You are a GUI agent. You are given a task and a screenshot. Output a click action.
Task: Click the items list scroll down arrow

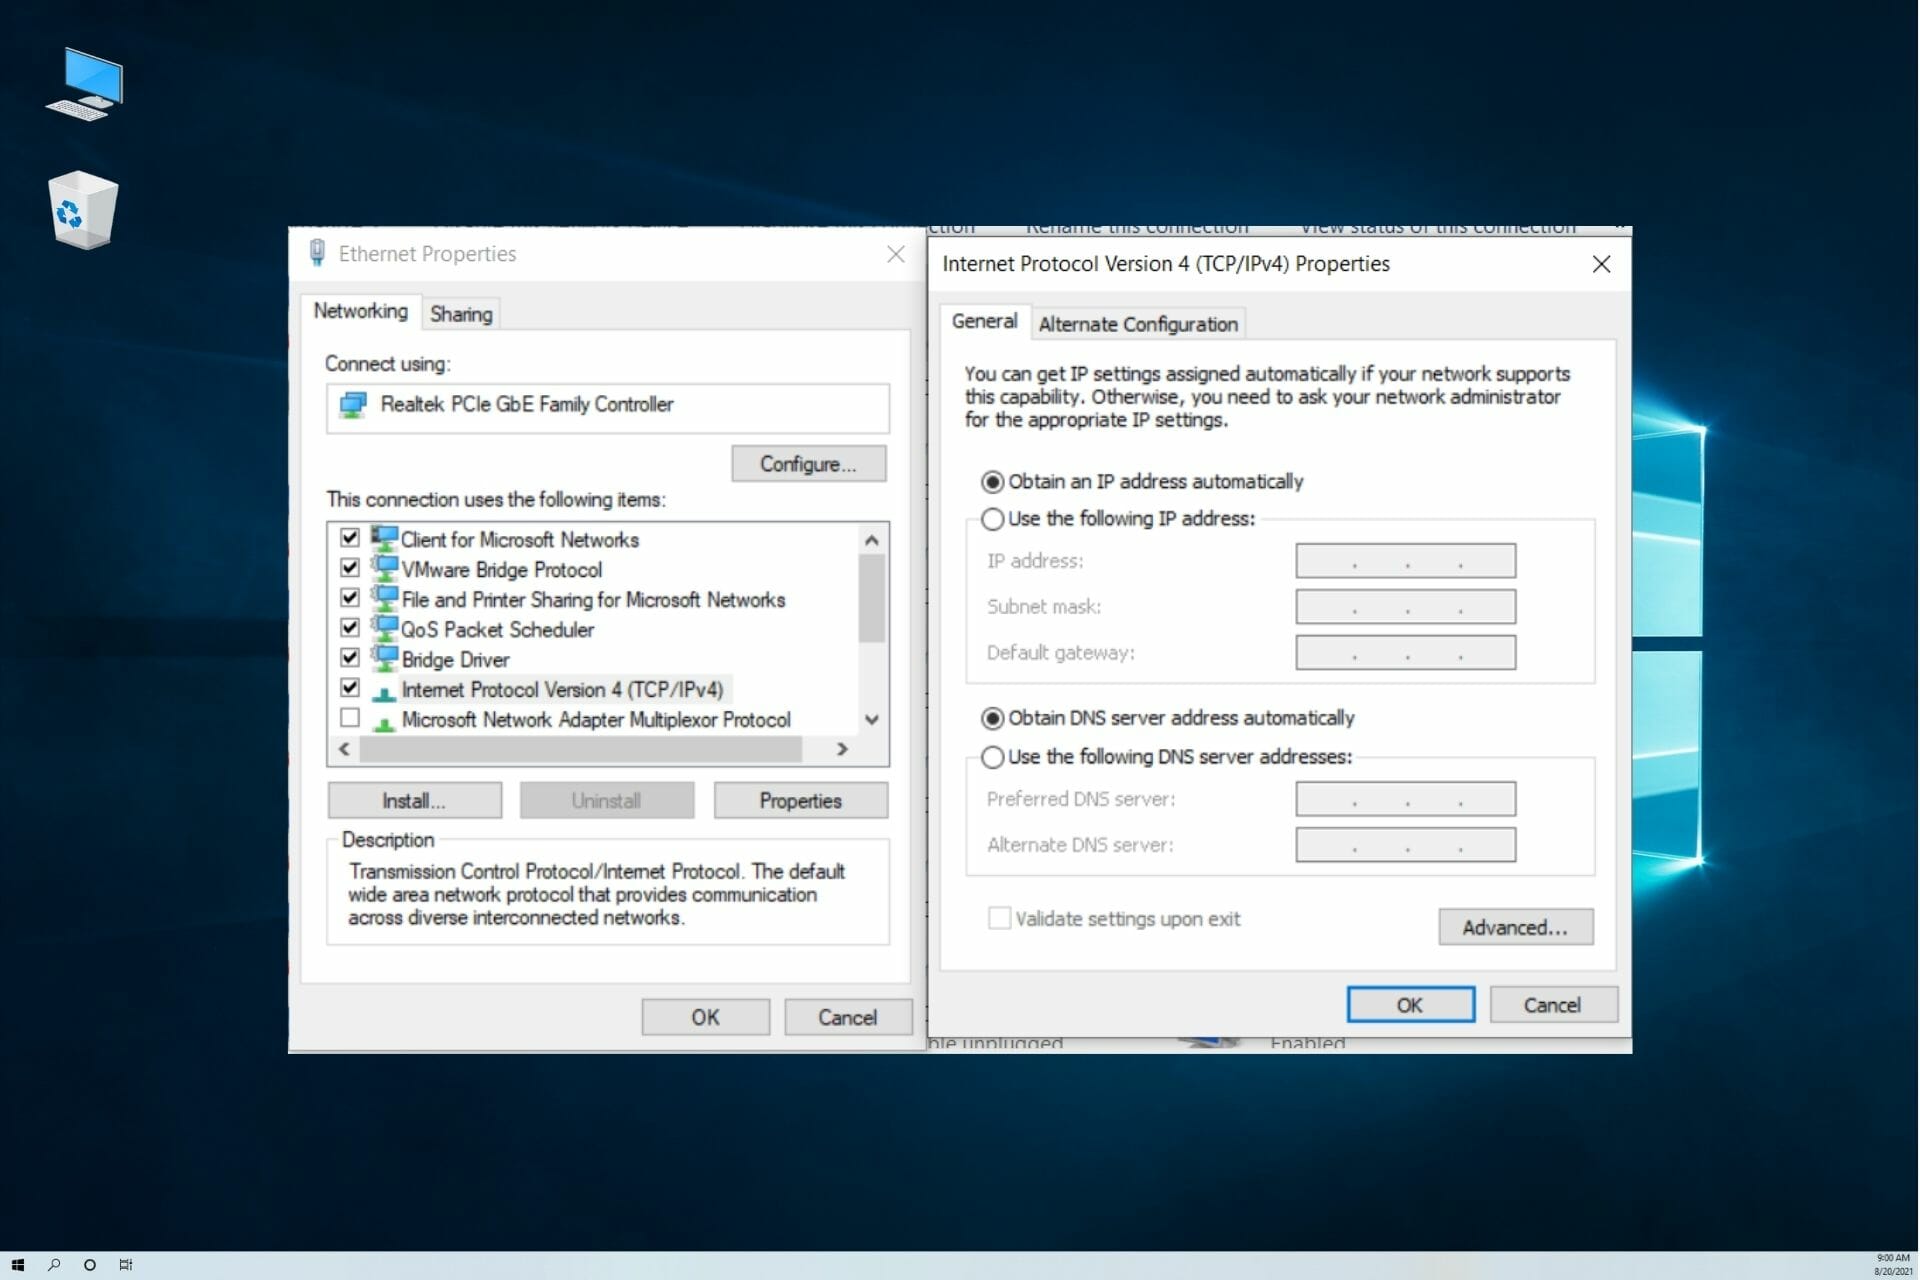pos(872,720)
